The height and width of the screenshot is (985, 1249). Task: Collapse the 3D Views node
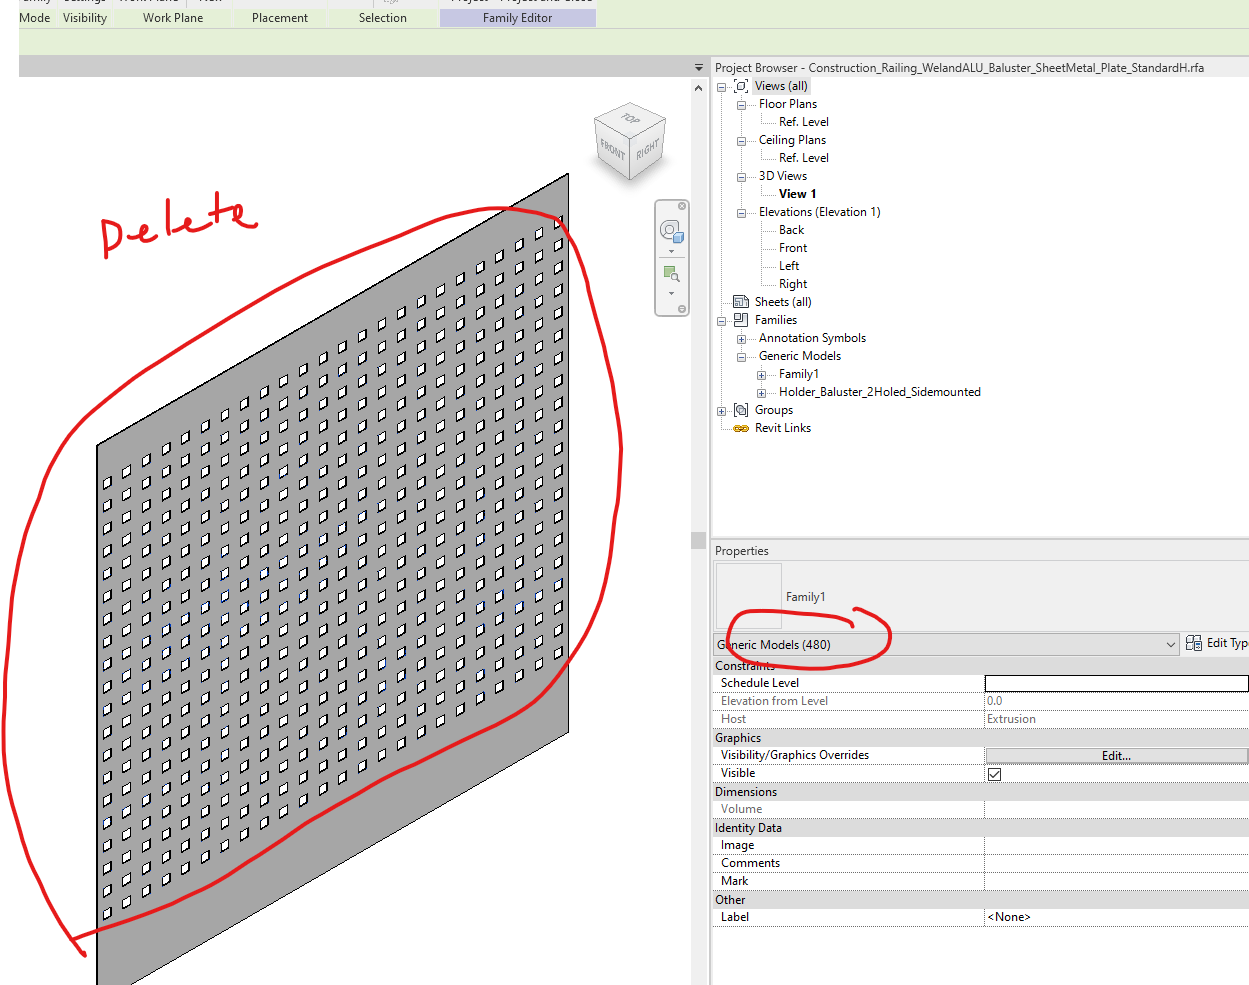click(742, 177)
